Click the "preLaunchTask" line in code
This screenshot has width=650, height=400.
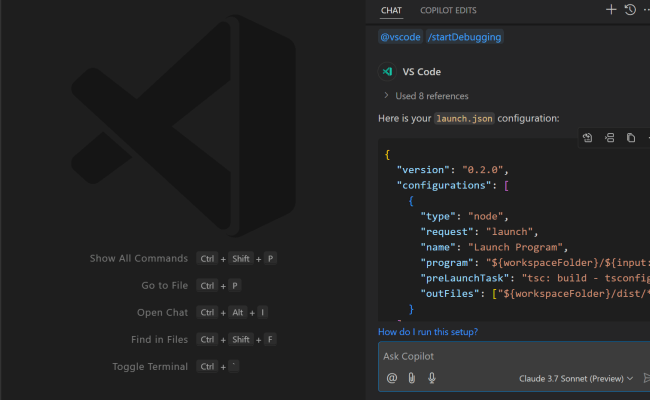(535, 278)
